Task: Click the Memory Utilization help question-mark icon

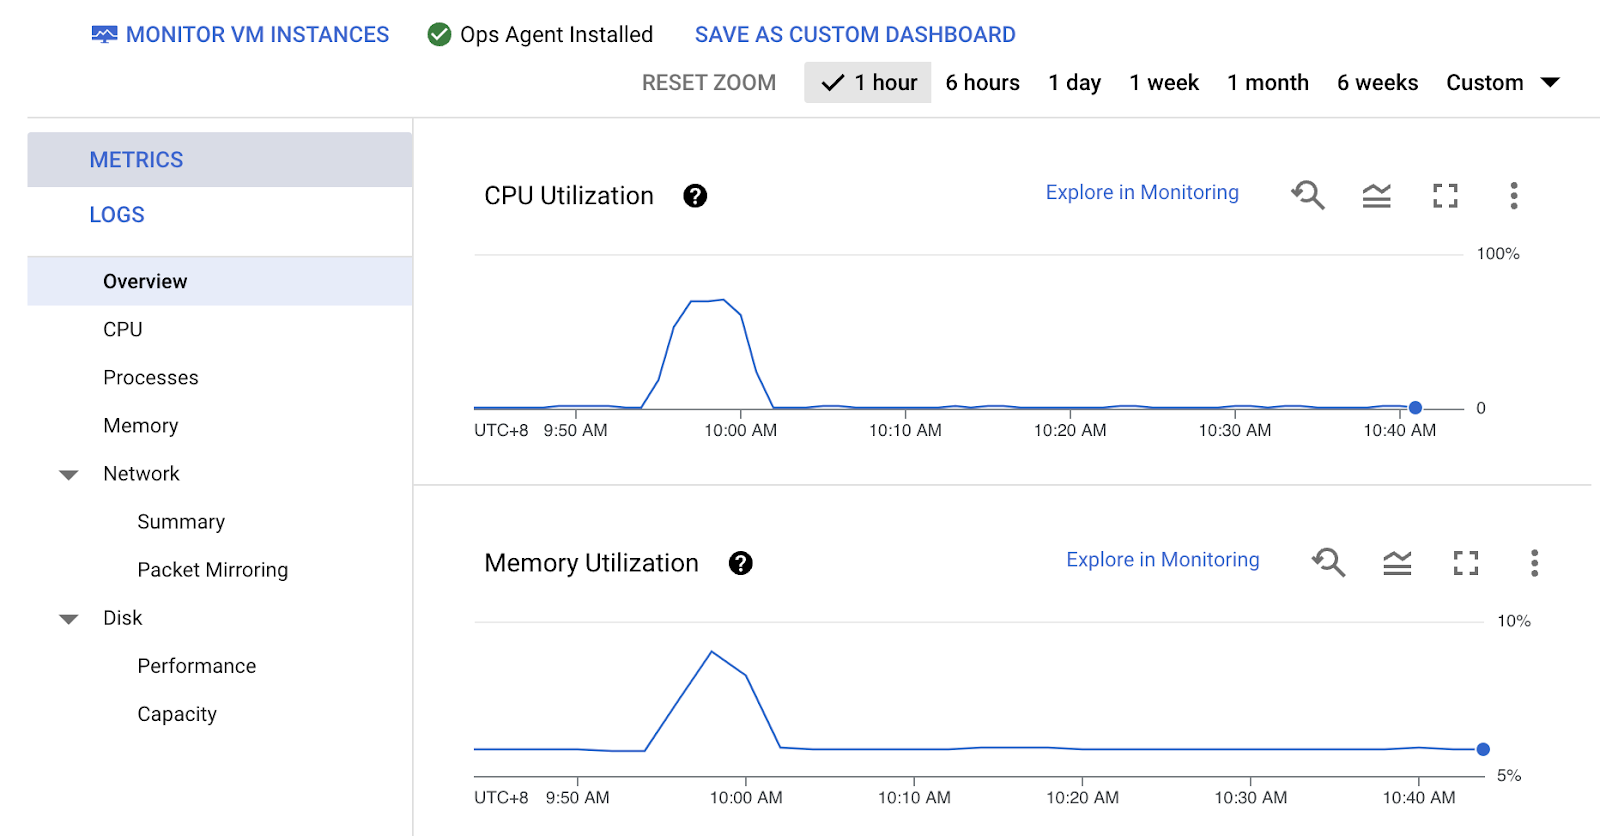Action: tap(740, 564)
